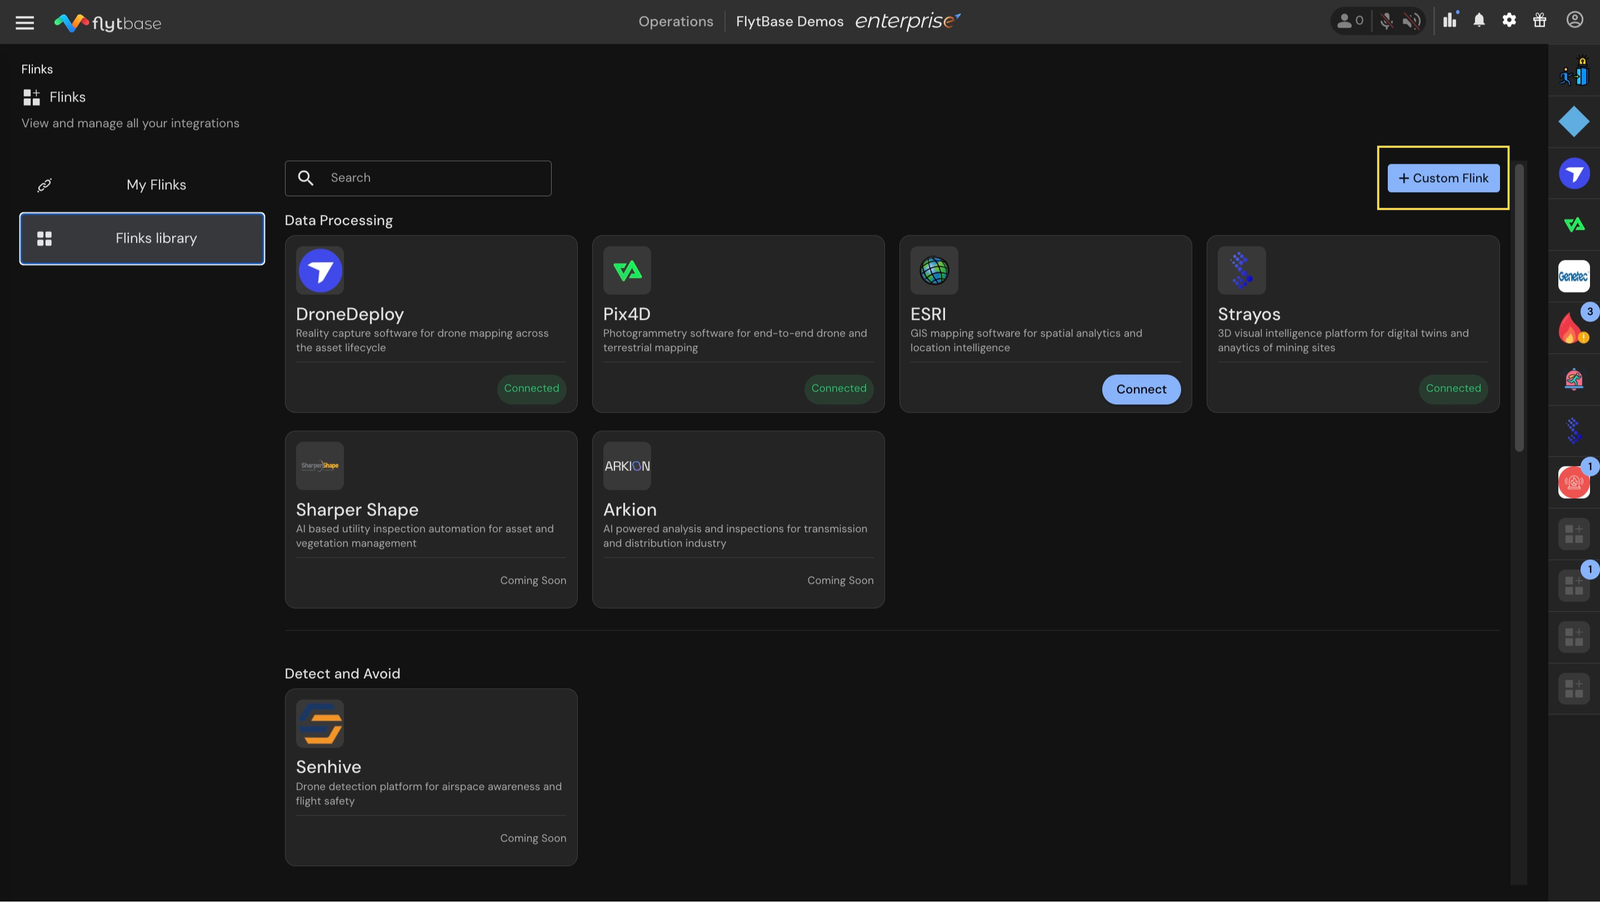Select the Flinks library tab
This screenshot has height=902, width=1600.
click(142, 238)
